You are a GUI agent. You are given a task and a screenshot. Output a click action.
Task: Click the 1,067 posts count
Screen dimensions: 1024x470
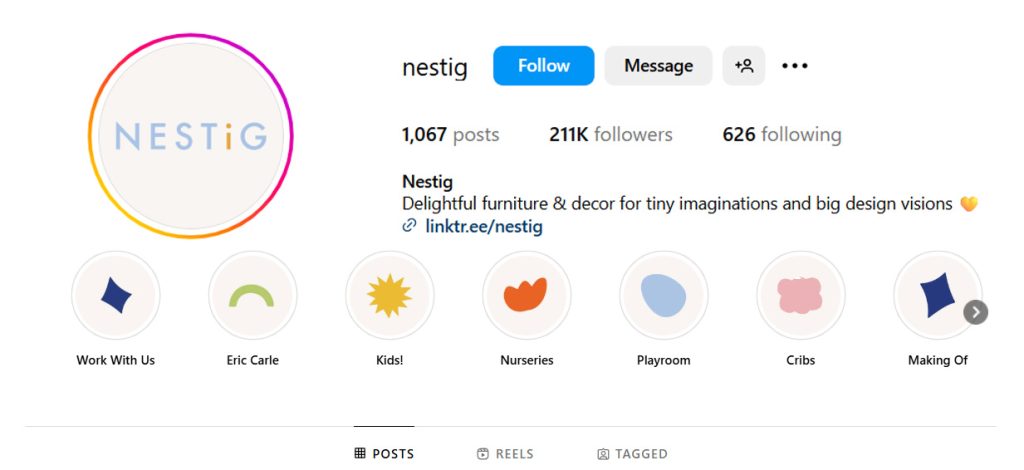450,135
